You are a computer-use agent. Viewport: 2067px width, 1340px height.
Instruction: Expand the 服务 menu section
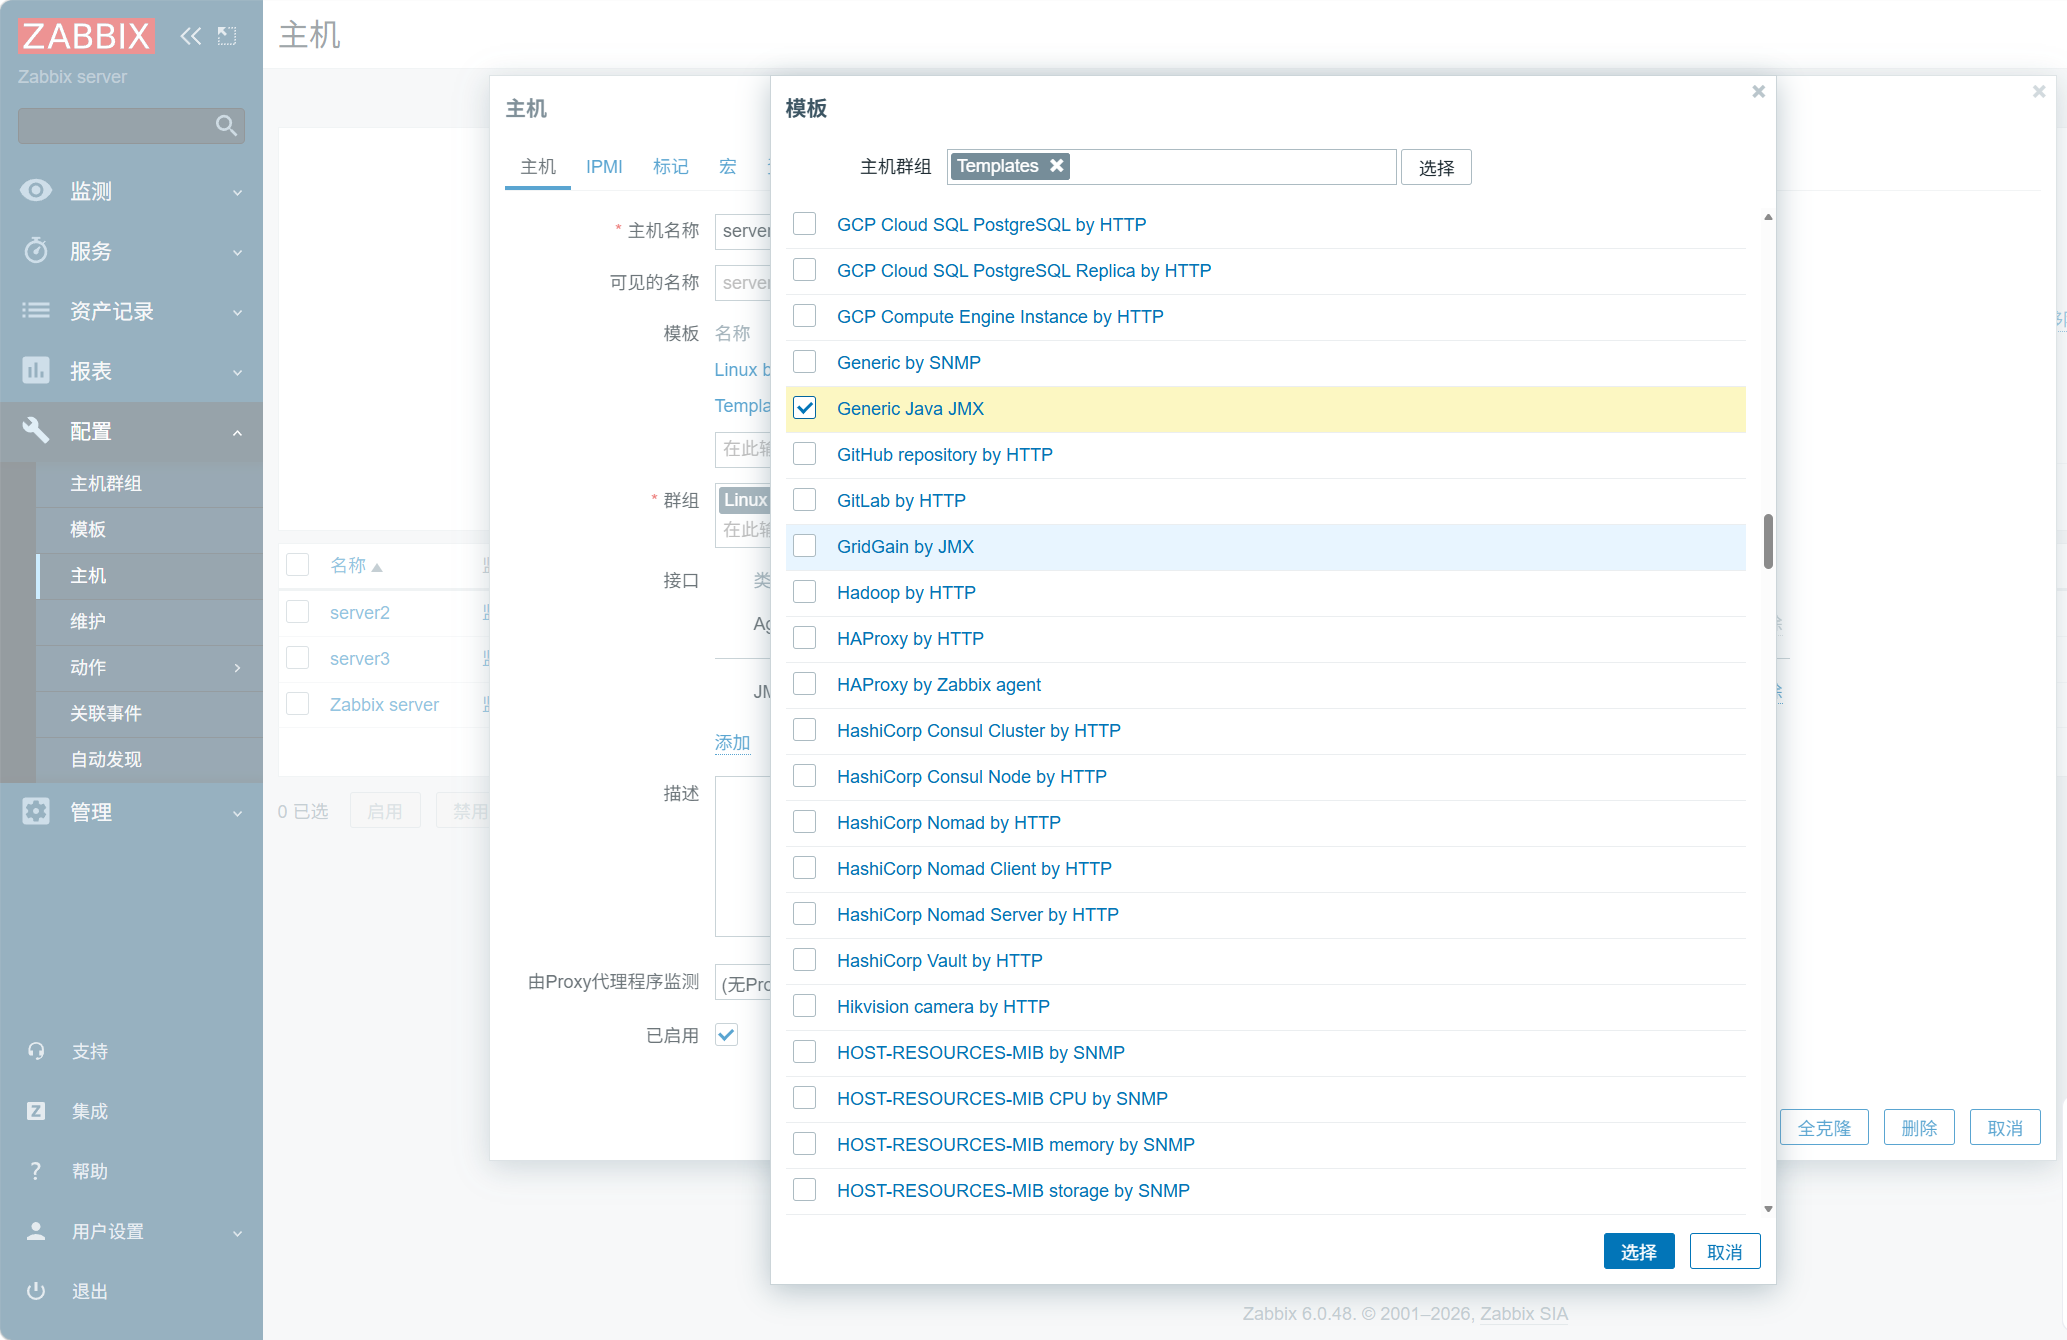point(237,251)
